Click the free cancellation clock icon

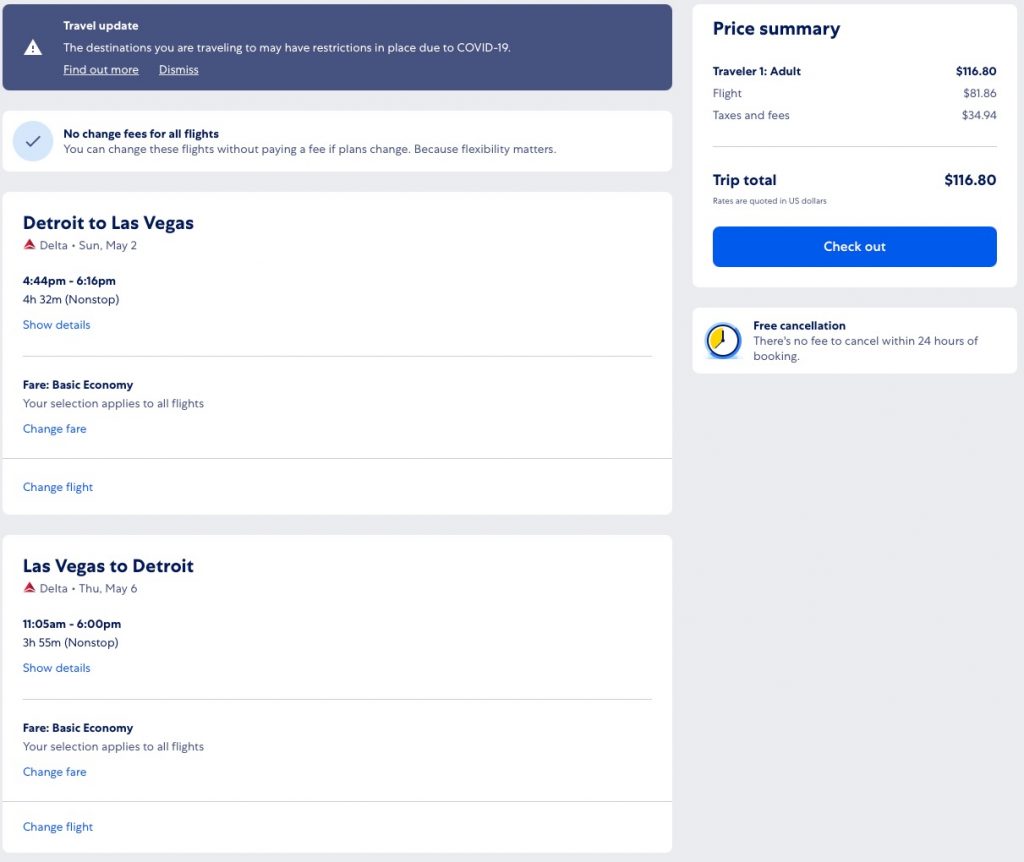coord(723,340)
